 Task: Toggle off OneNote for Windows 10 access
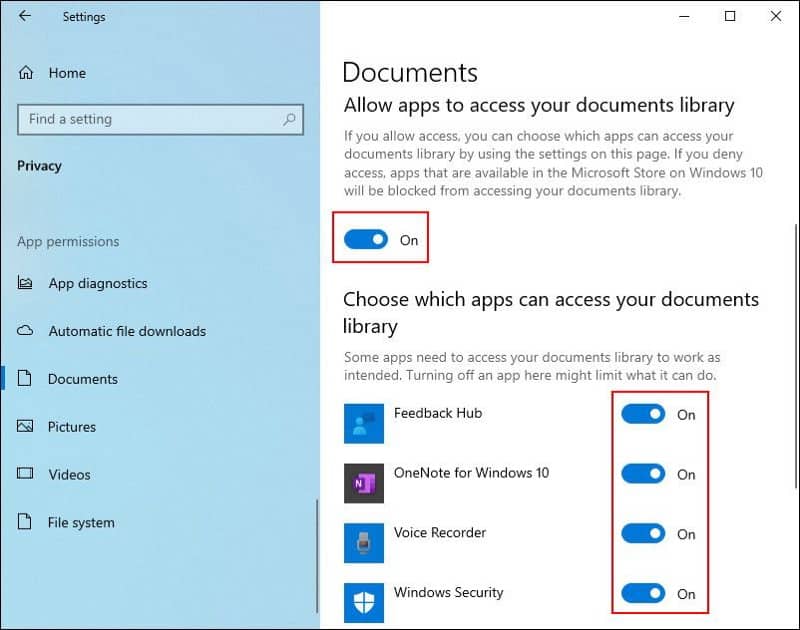[x=644, y=474]
